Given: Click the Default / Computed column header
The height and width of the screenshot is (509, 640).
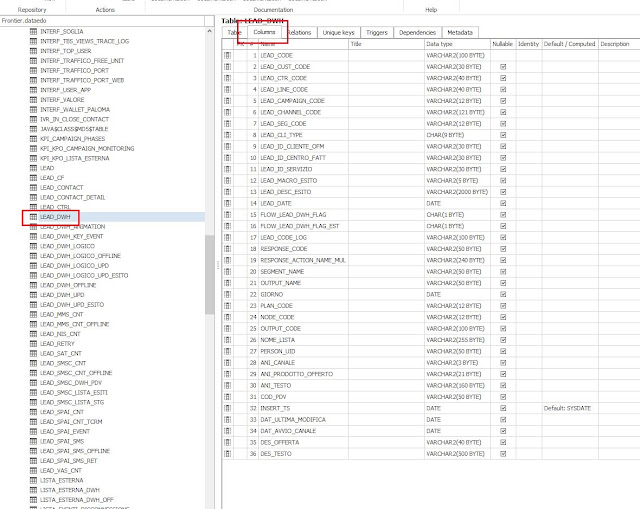Looking at the screenshot, I should pyautogui.click(x=570, y=44).
